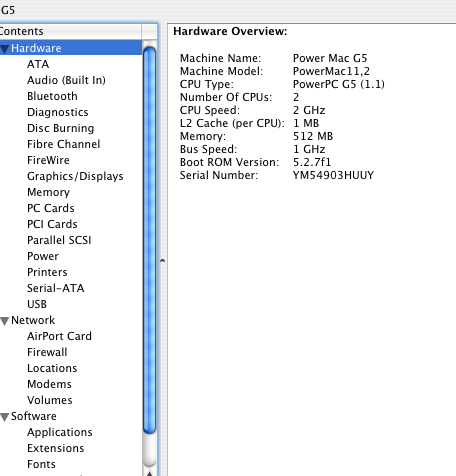Select Disc Burning in sidebar
The height and width of the screenshot is (476, 456).
(61, 128)
